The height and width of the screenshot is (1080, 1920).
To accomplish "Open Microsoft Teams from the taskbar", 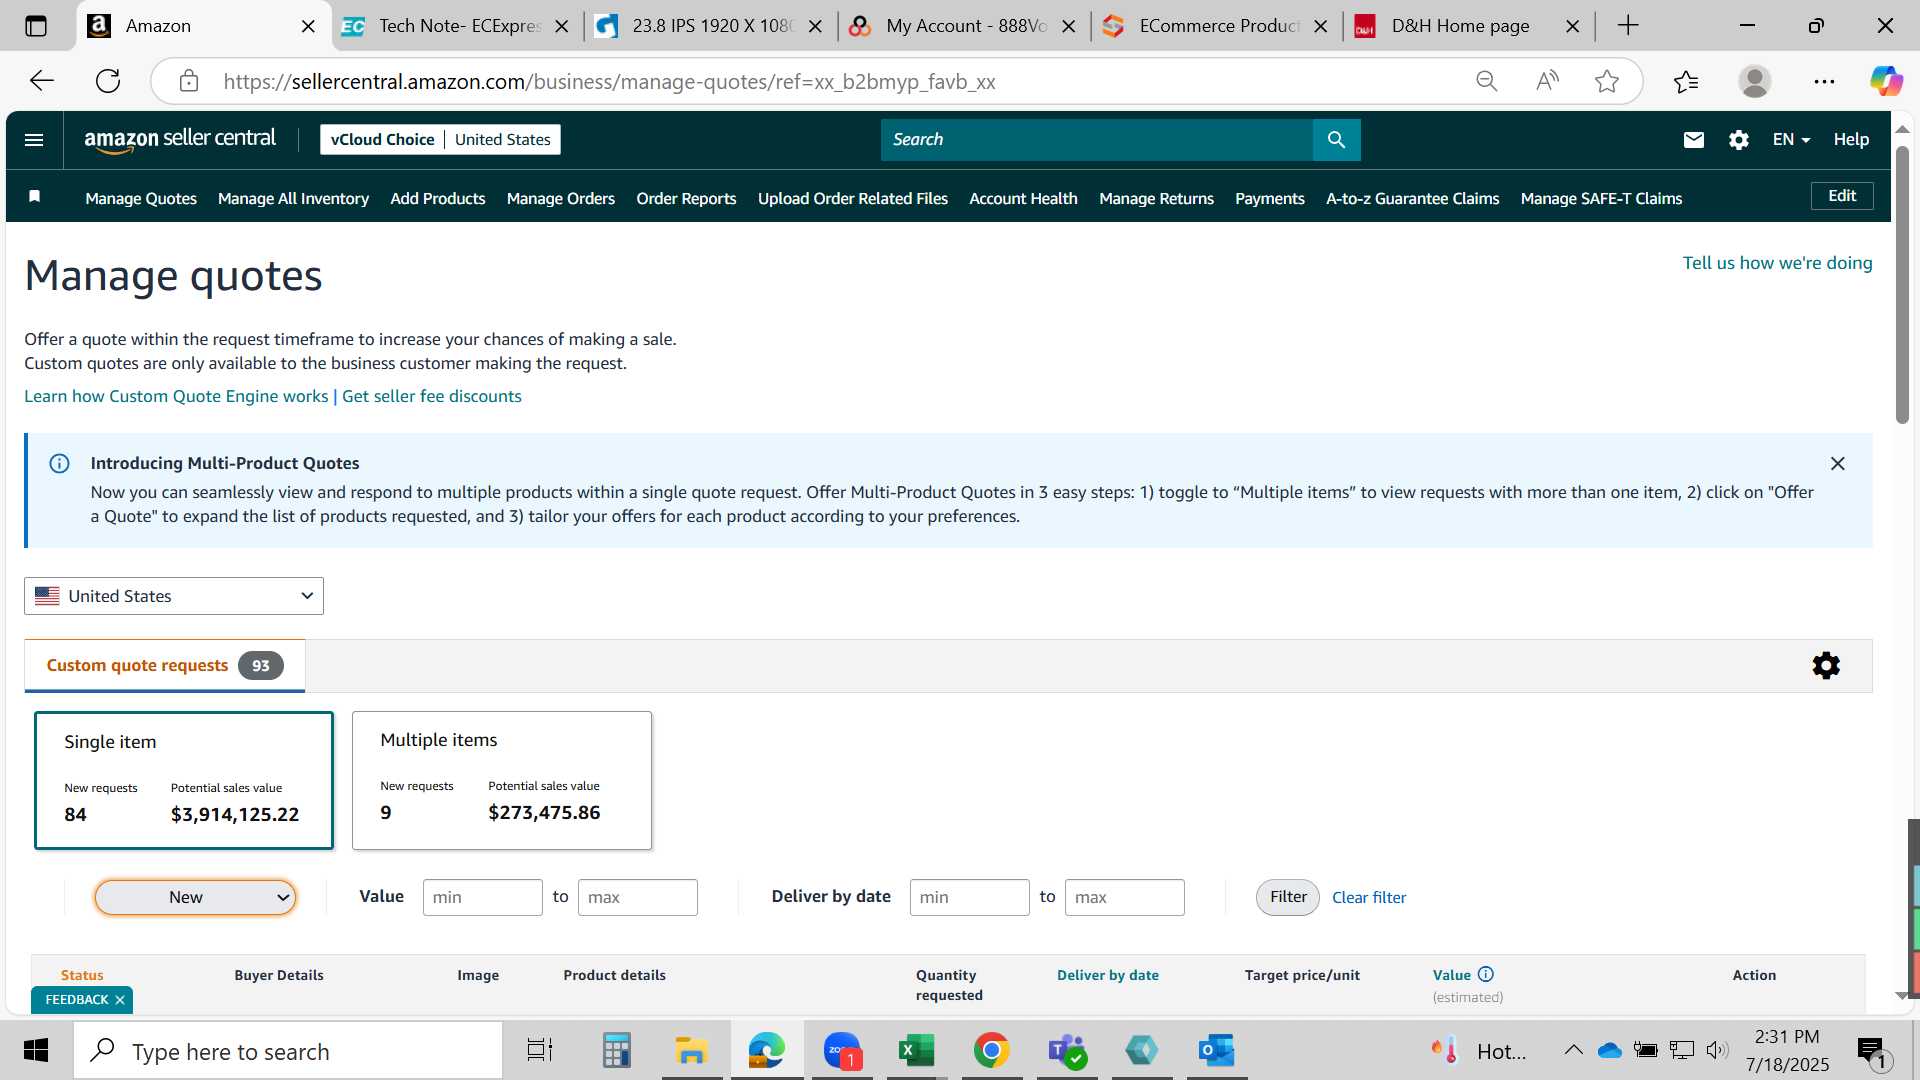I will [1067, 1051].
